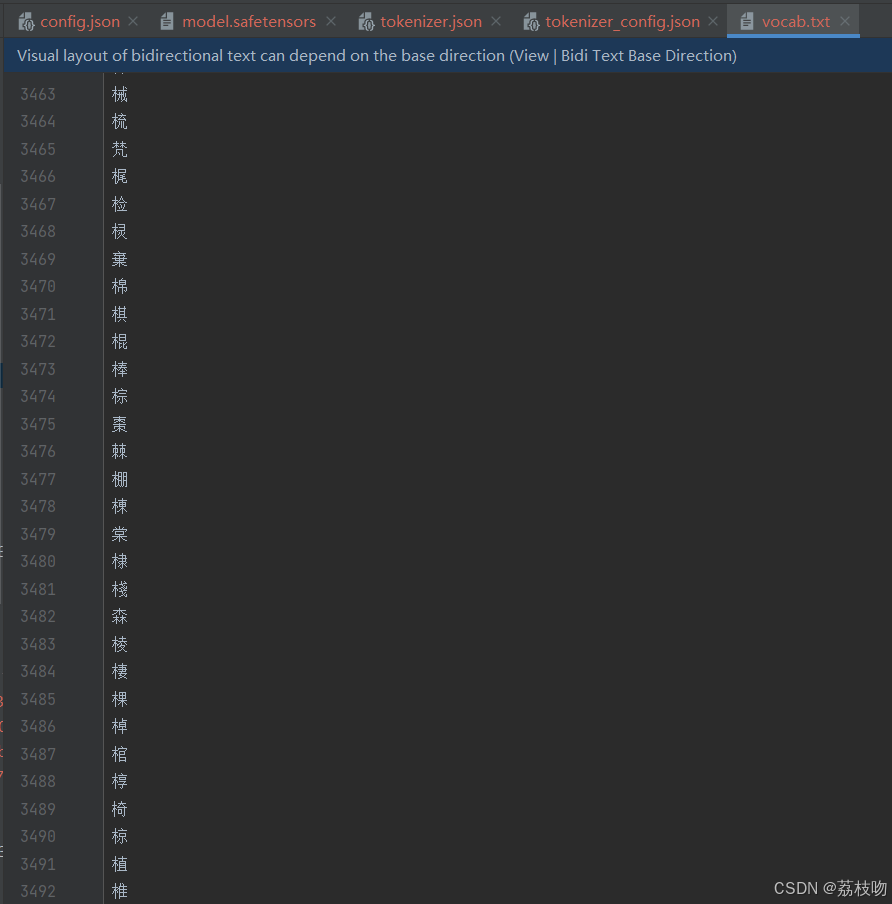Click line number 3486 in gutter
The width and height of the screenshot is (892, 904).
click(x=38, y=726)
